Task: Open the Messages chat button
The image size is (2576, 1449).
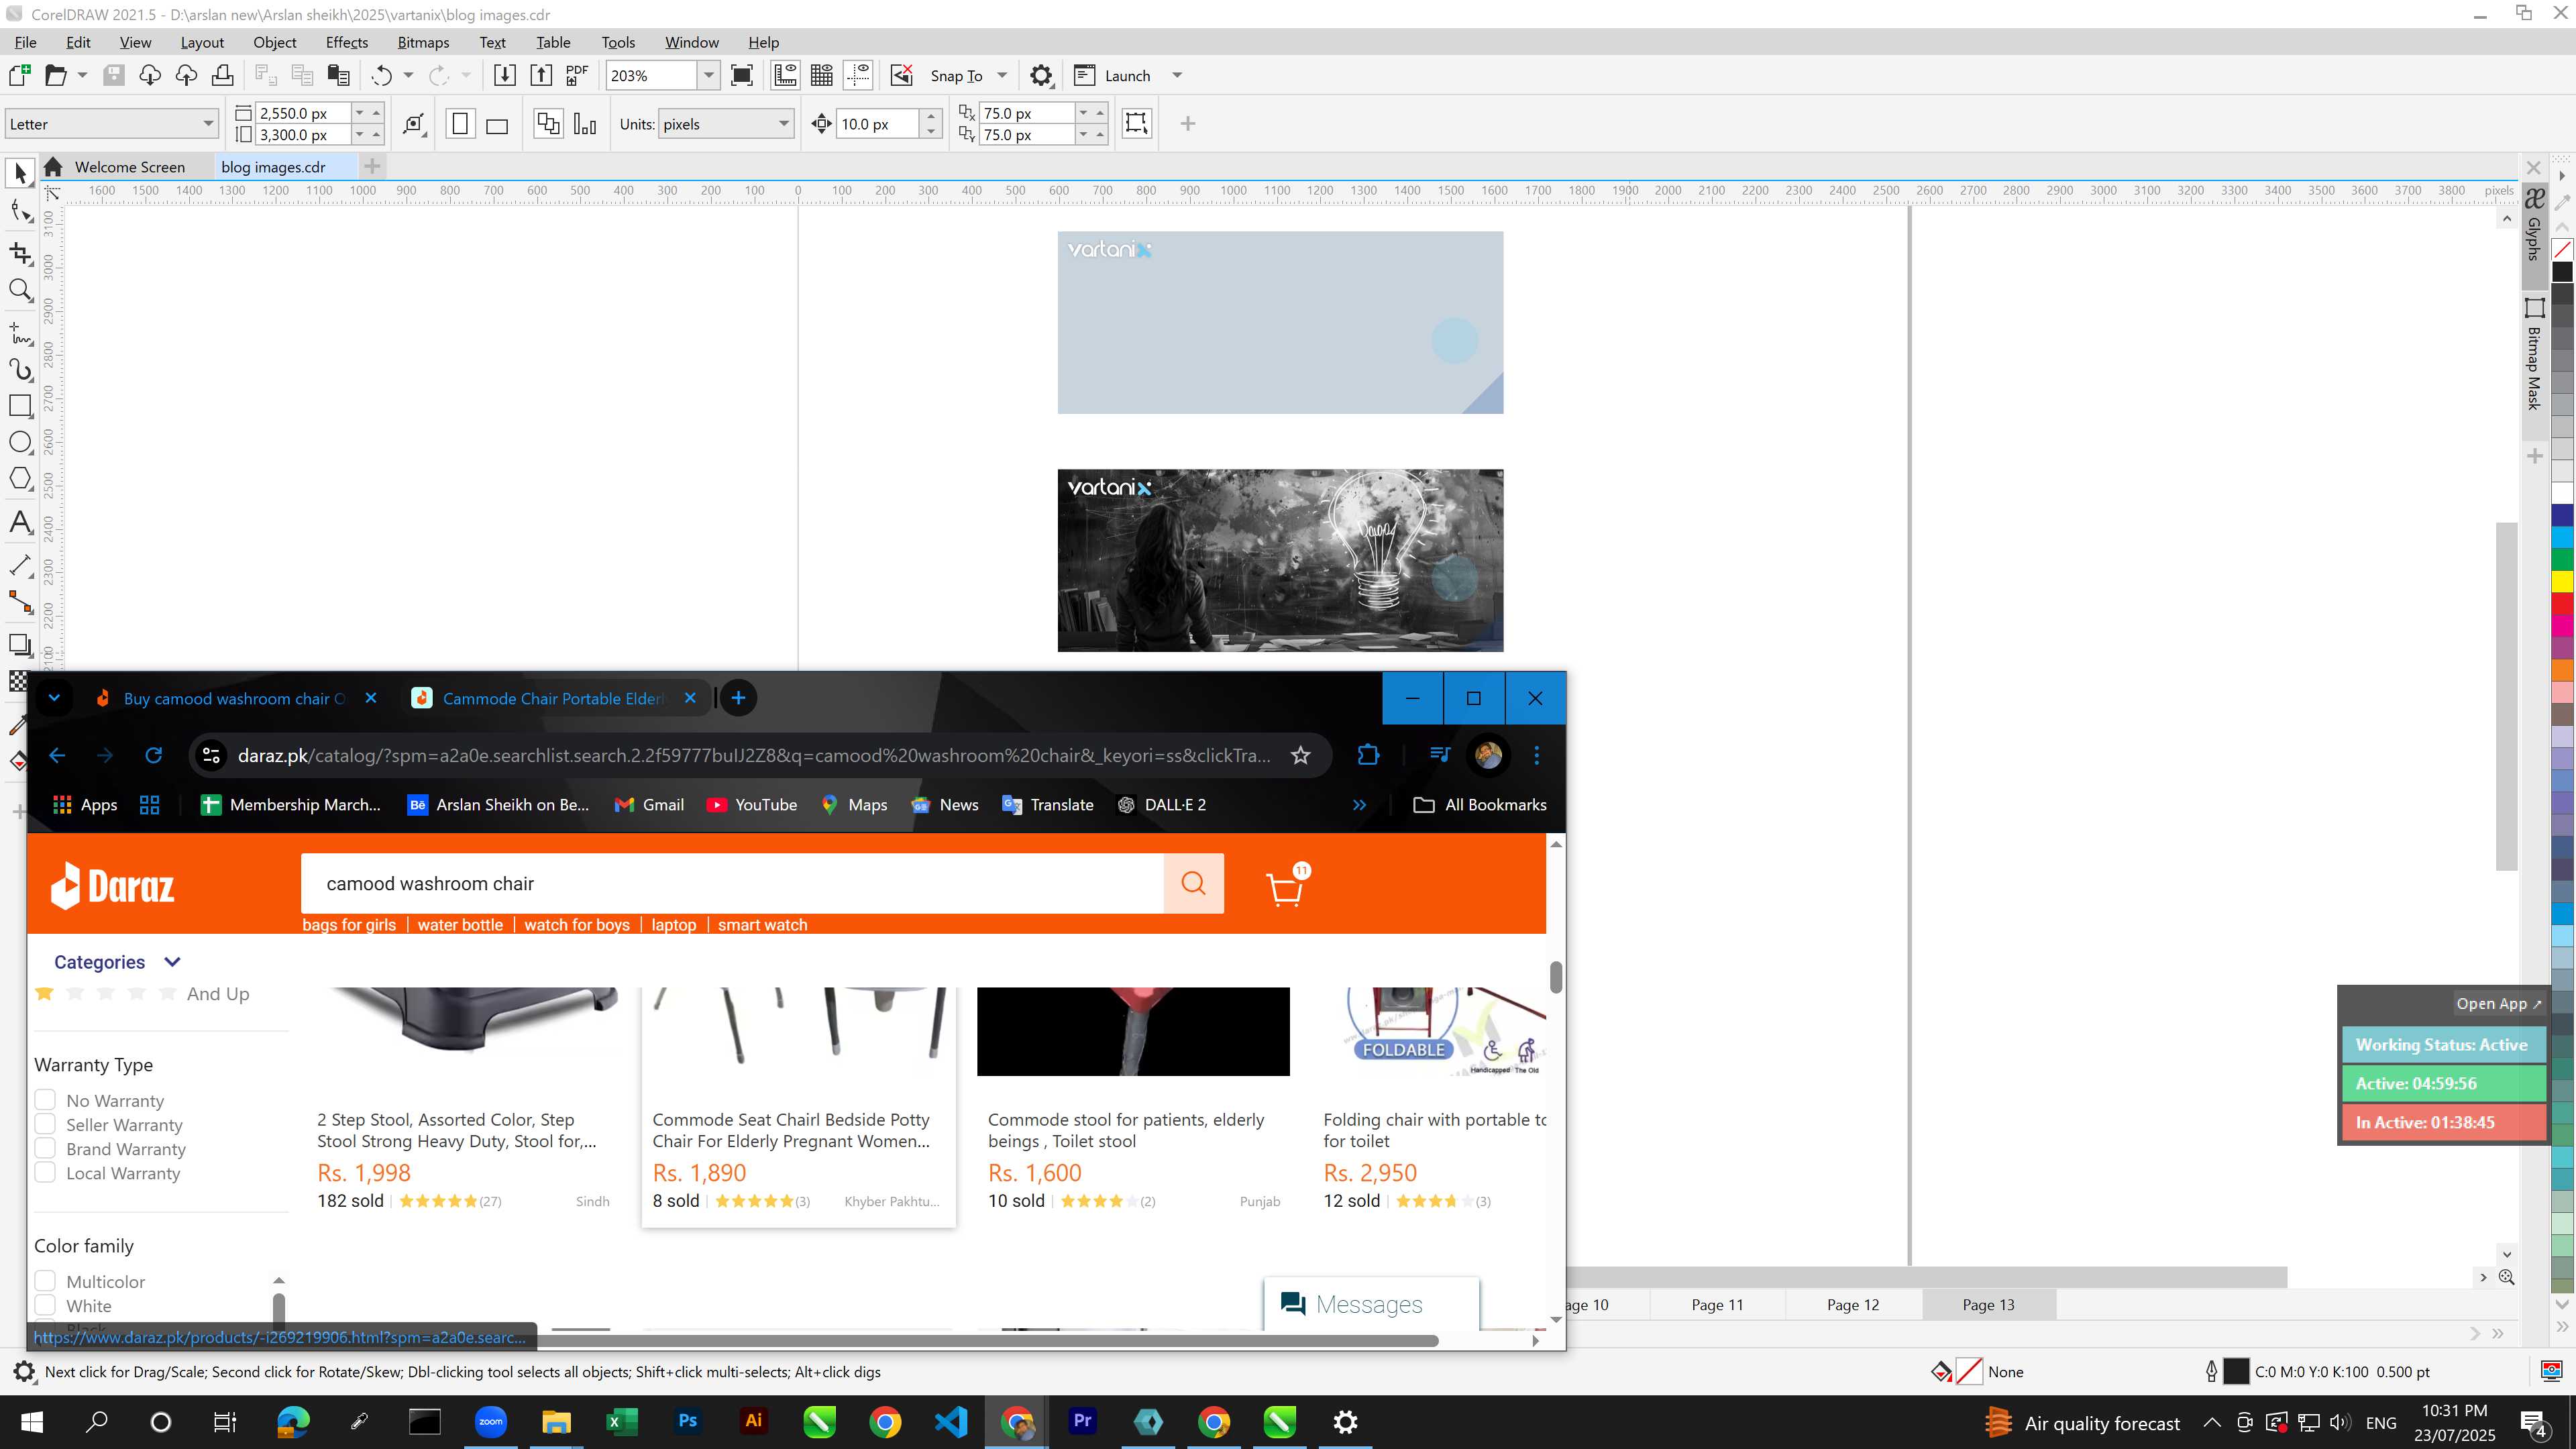Action: pos(1371,1304)
